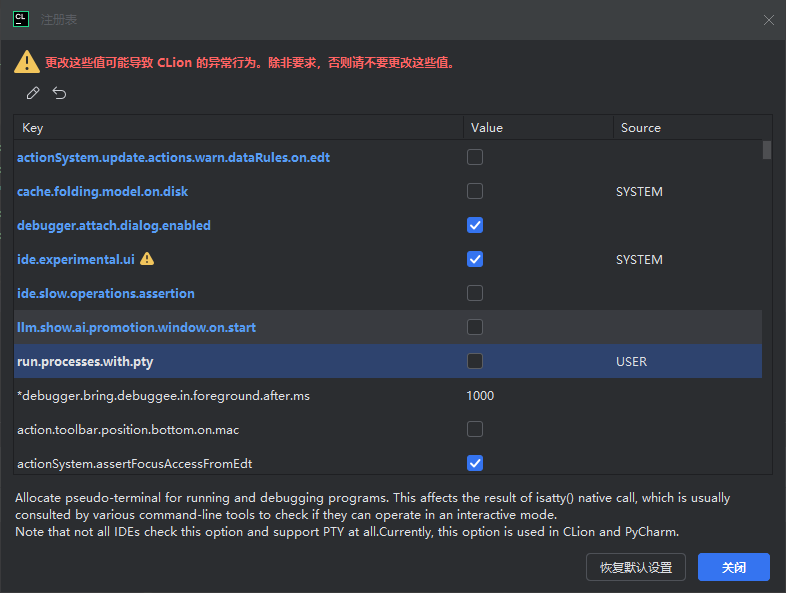This screenshot has width=786, height=593.
Task: Click the Key column header
Action: tap(239, 128)
